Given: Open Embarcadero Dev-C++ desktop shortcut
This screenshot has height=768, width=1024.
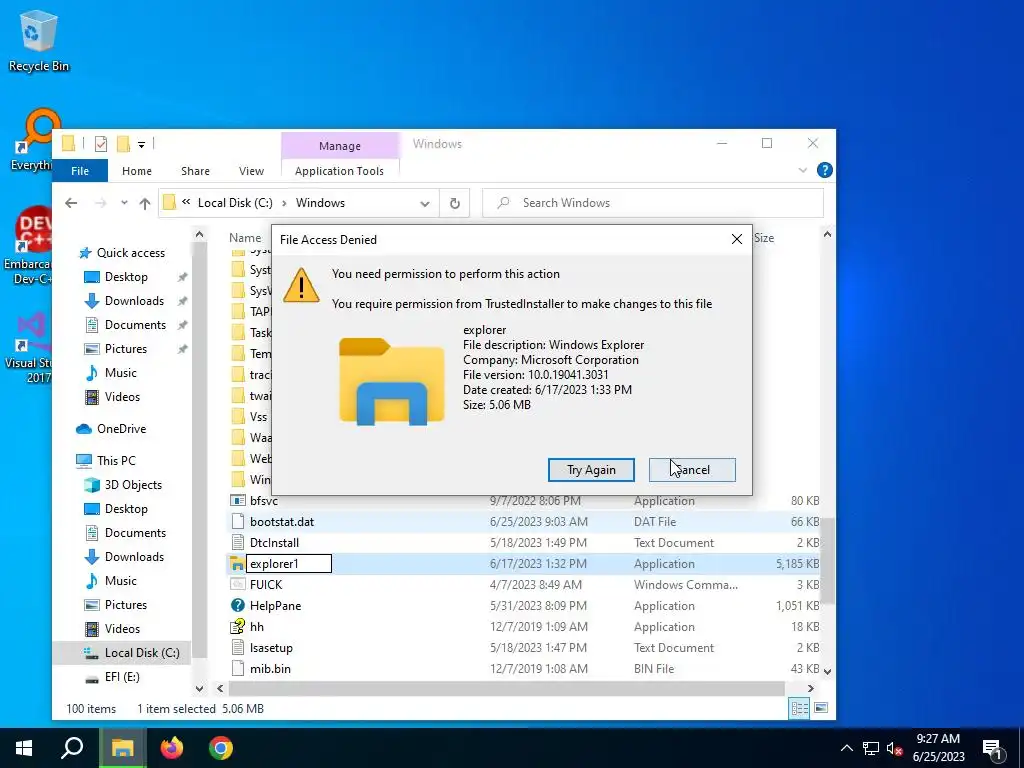Looking at the screenshot, I should [27, 246].
